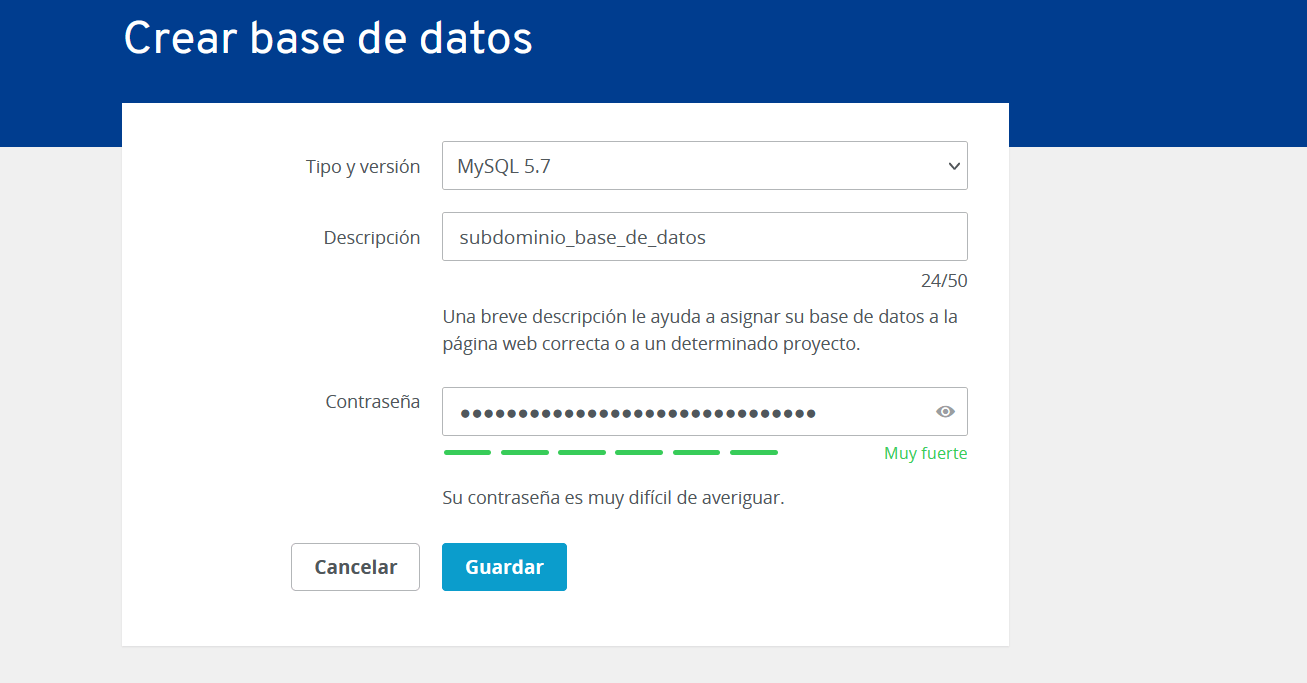Click the "Crear base de datos" heading

click(328, 39)
